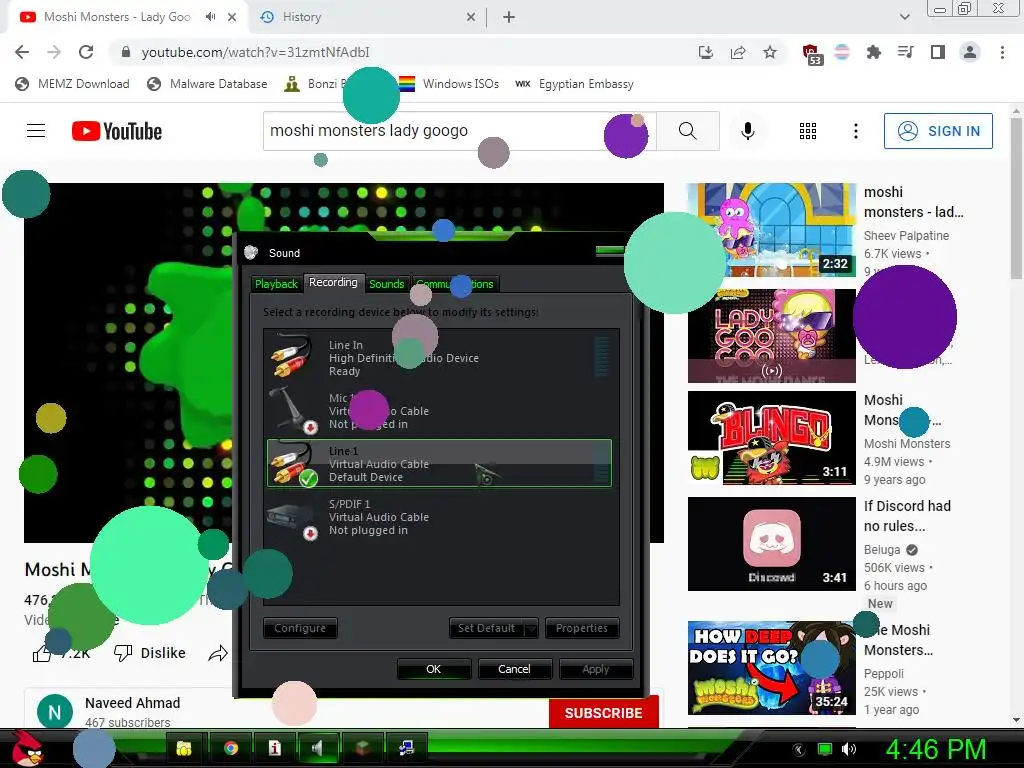Open the Malware Database bookmark
This screenshot has height=768, width=1024.
pyautogui.click(x=208, y=84)
